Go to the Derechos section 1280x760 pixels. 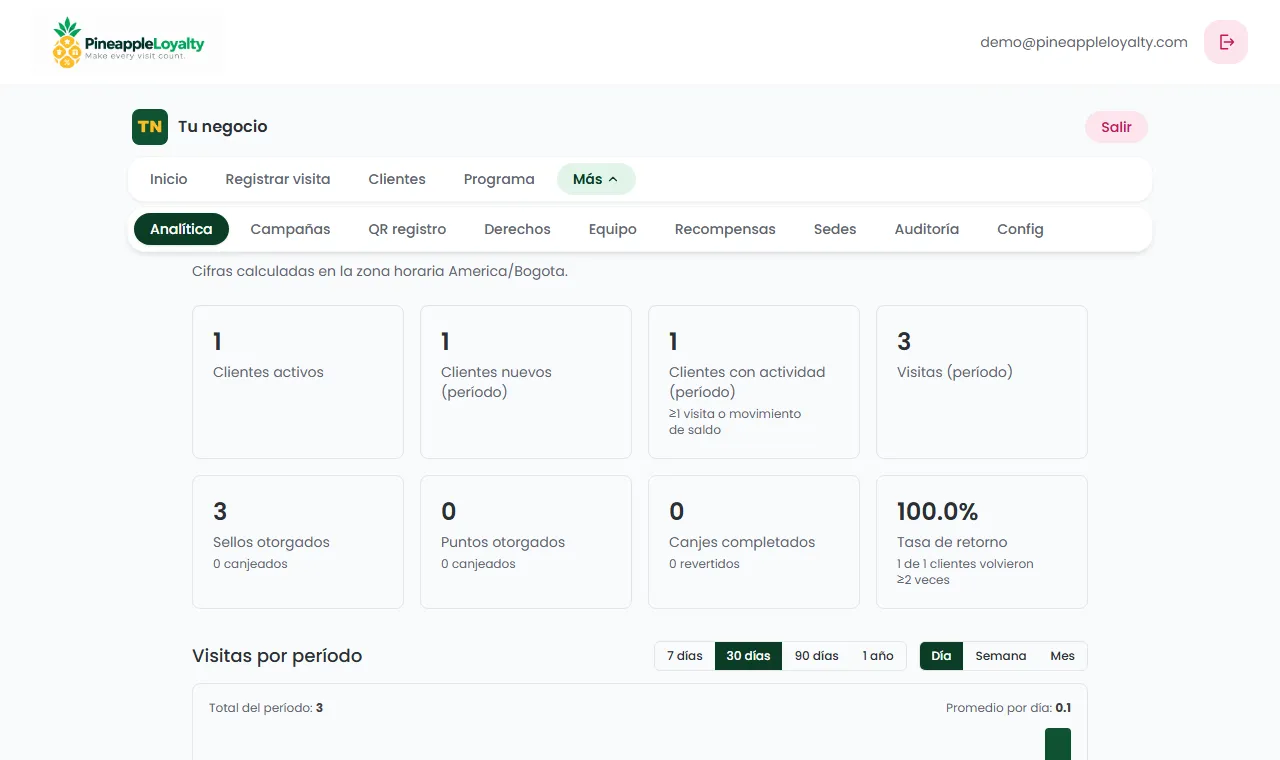click(x=517, y=229)
